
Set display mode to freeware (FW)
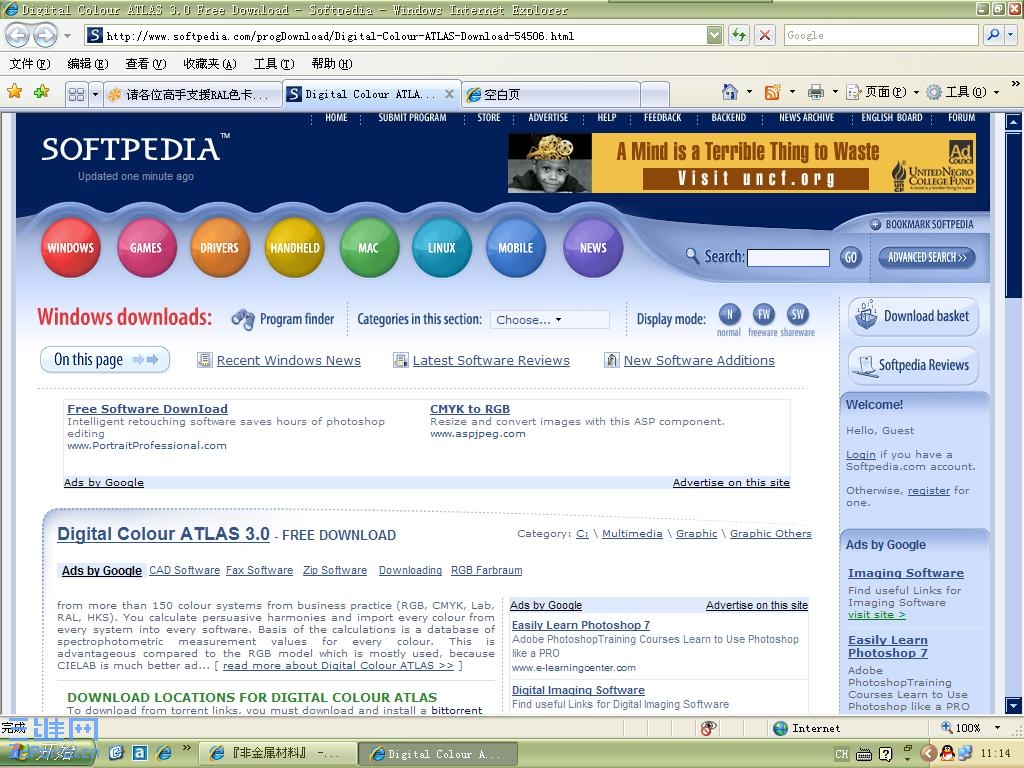coord(763,315)
